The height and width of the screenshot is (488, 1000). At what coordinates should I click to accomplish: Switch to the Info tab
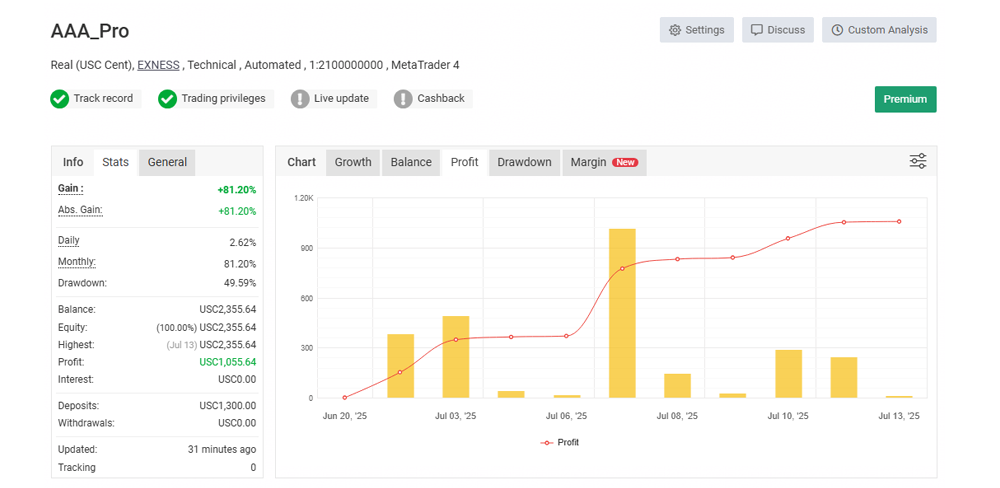pos(73,162)
